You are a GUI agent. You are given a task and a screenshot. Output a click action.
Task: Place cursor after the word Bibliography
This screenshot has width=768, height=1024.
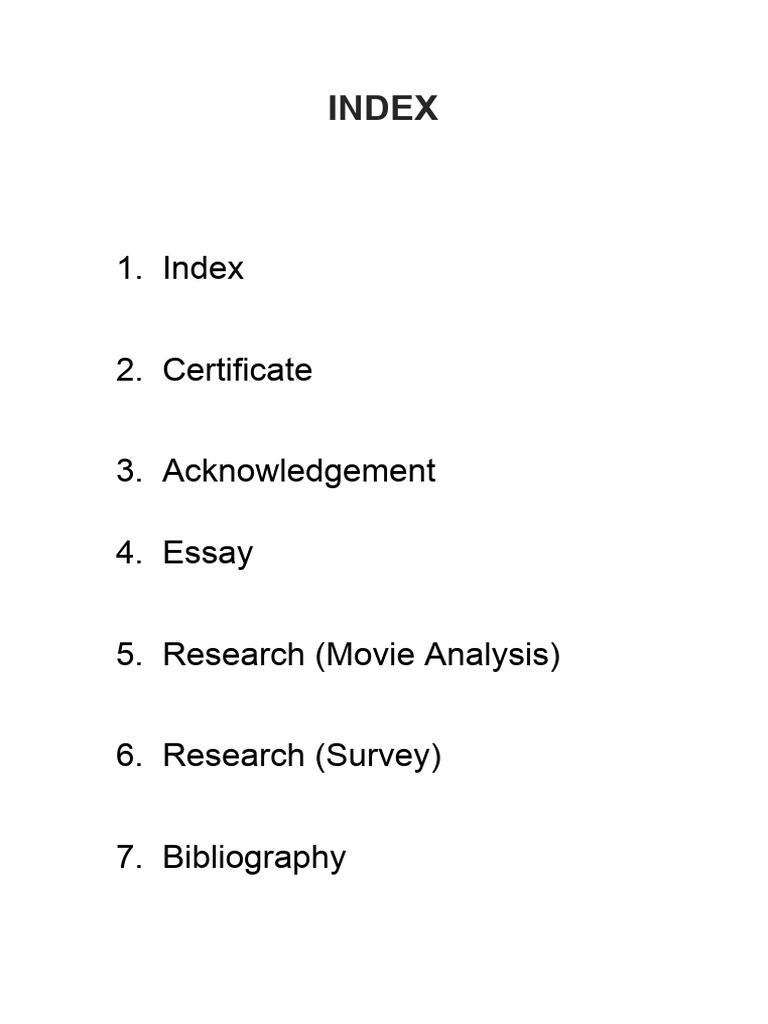click(347, 857)
